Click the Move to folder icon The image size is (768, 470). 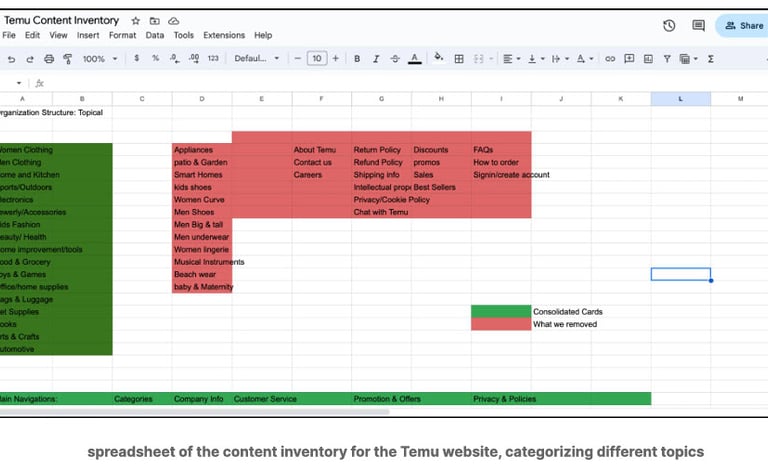point(154,21)
